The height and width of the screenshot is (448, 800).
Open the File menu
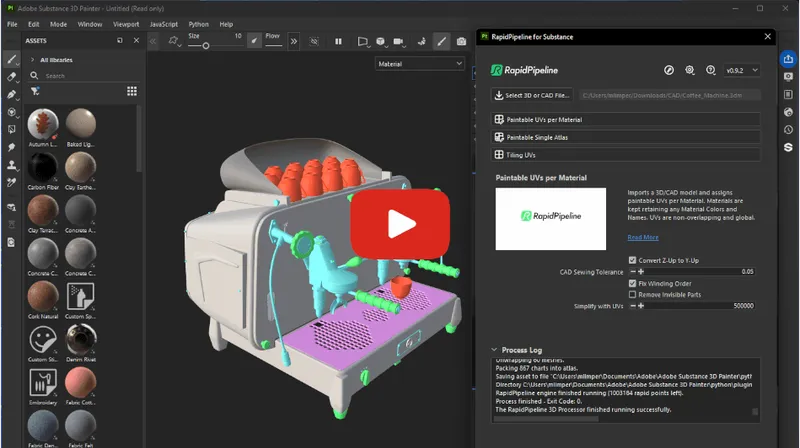[x=12, y=24]
